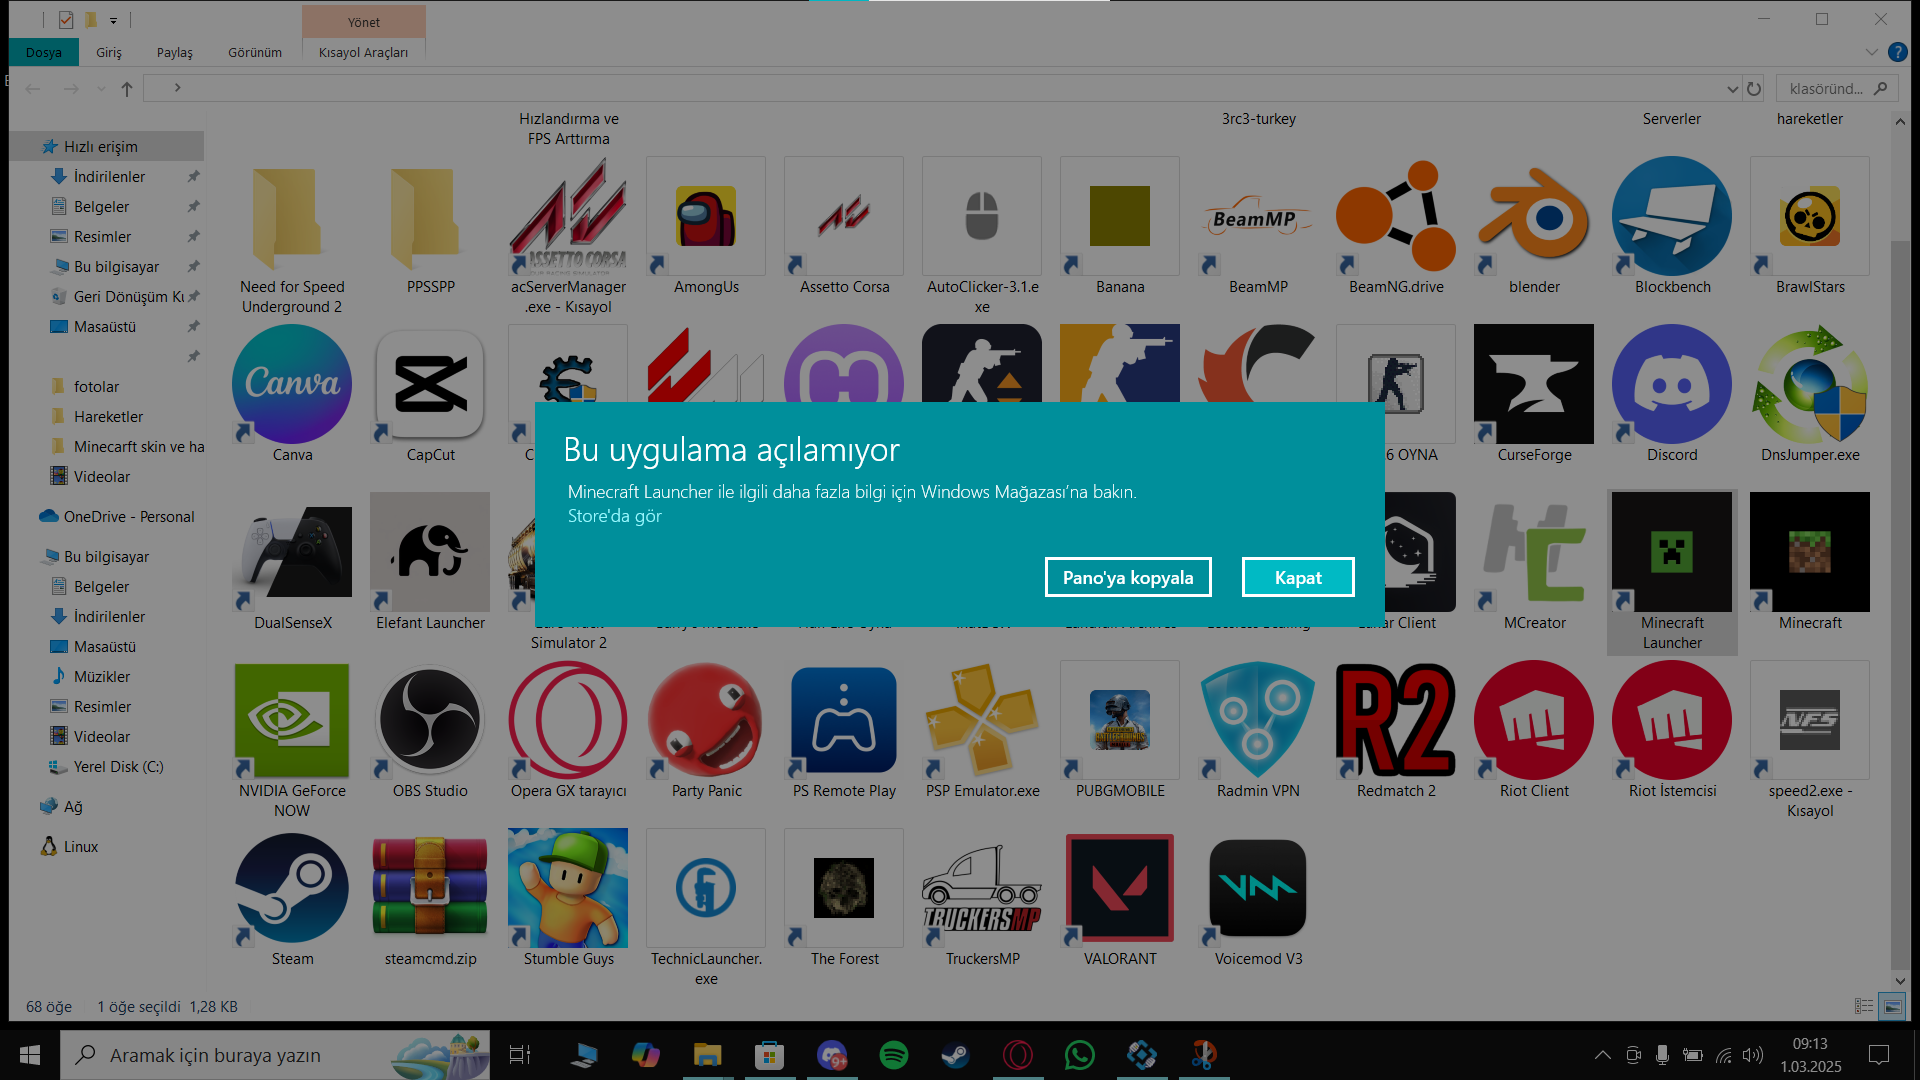The height and width of the screenshot is (1080, 1920).
Task: Expand the address bar history dropdown
Action: (1732, 89)
